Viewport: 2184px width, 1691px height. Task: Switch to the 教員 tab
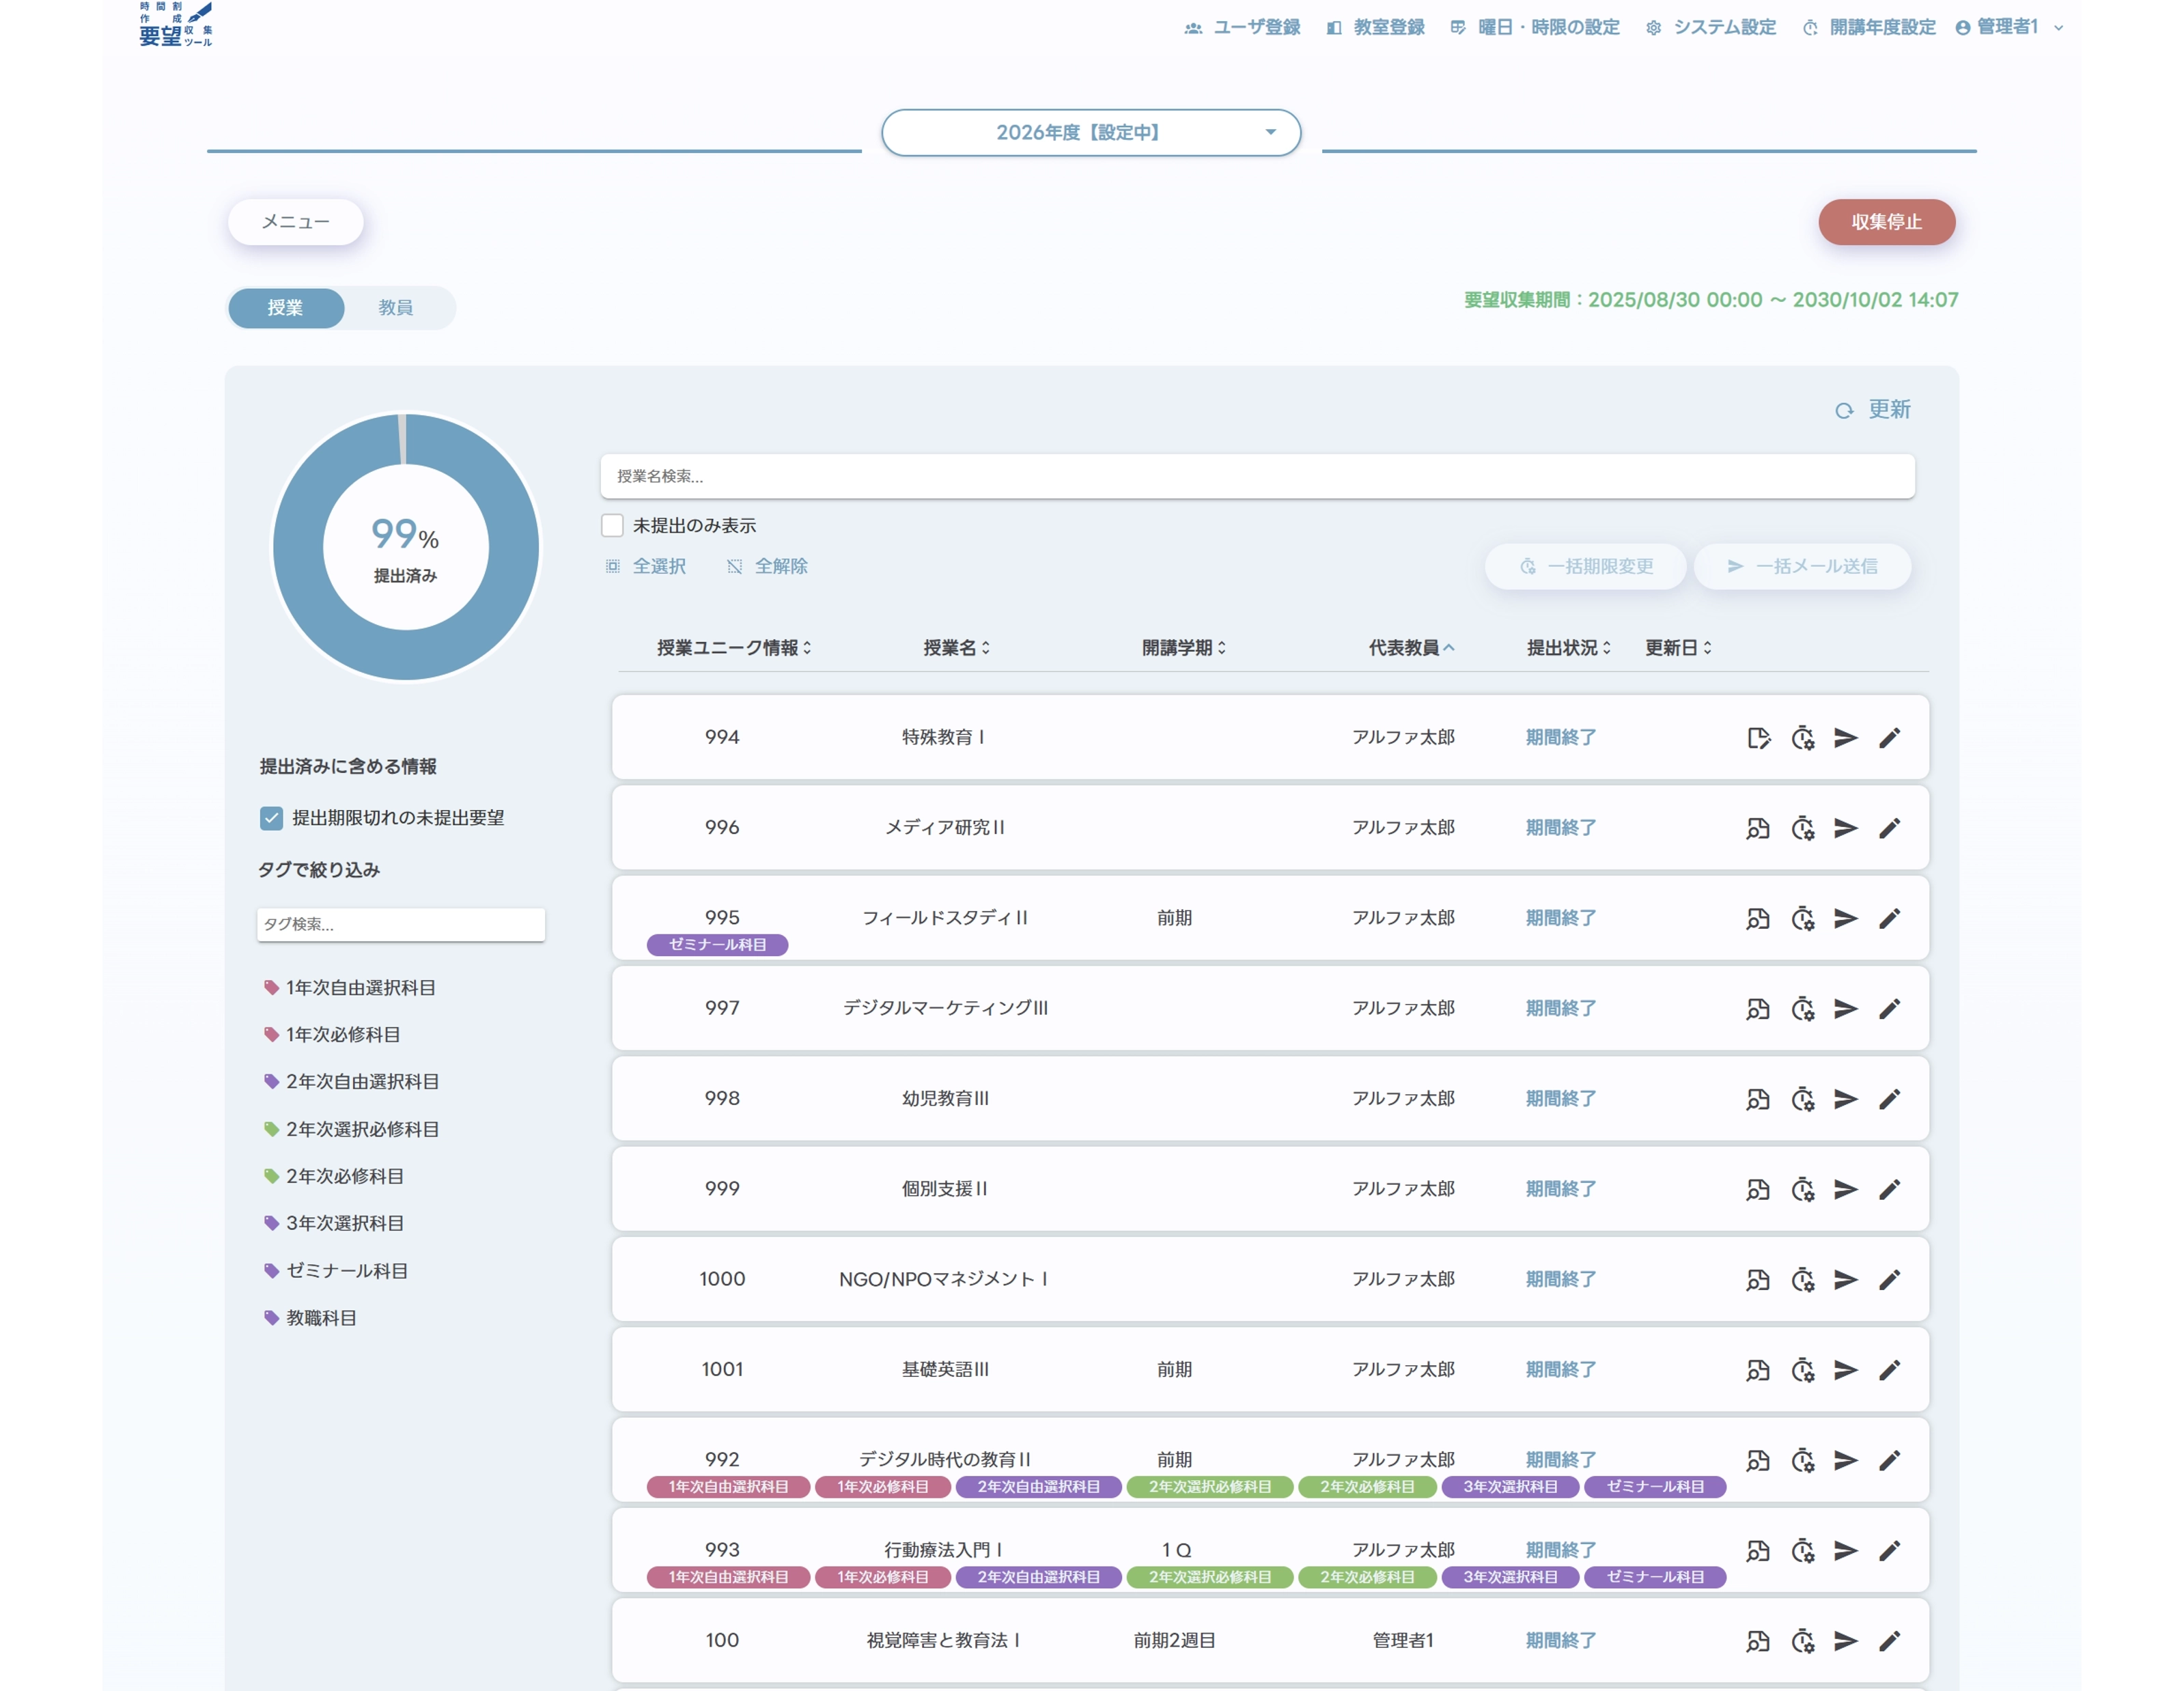tap(395, 307)
